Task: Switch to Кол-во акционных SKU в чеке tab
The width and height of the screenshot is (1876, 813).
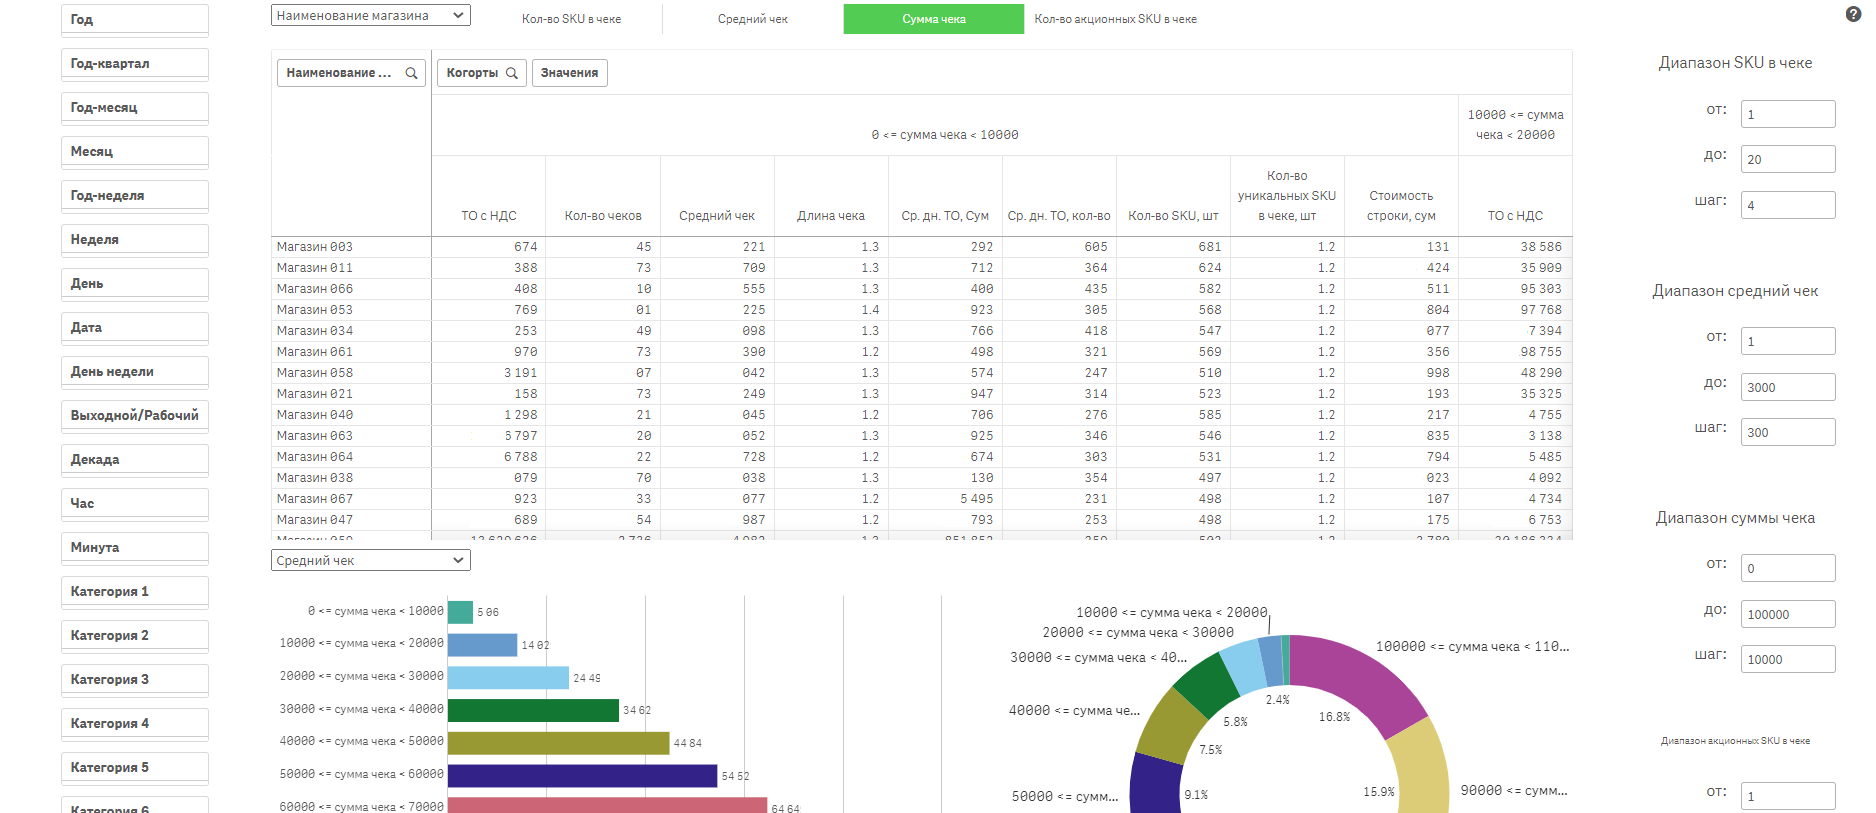Action: (1115, 19)
